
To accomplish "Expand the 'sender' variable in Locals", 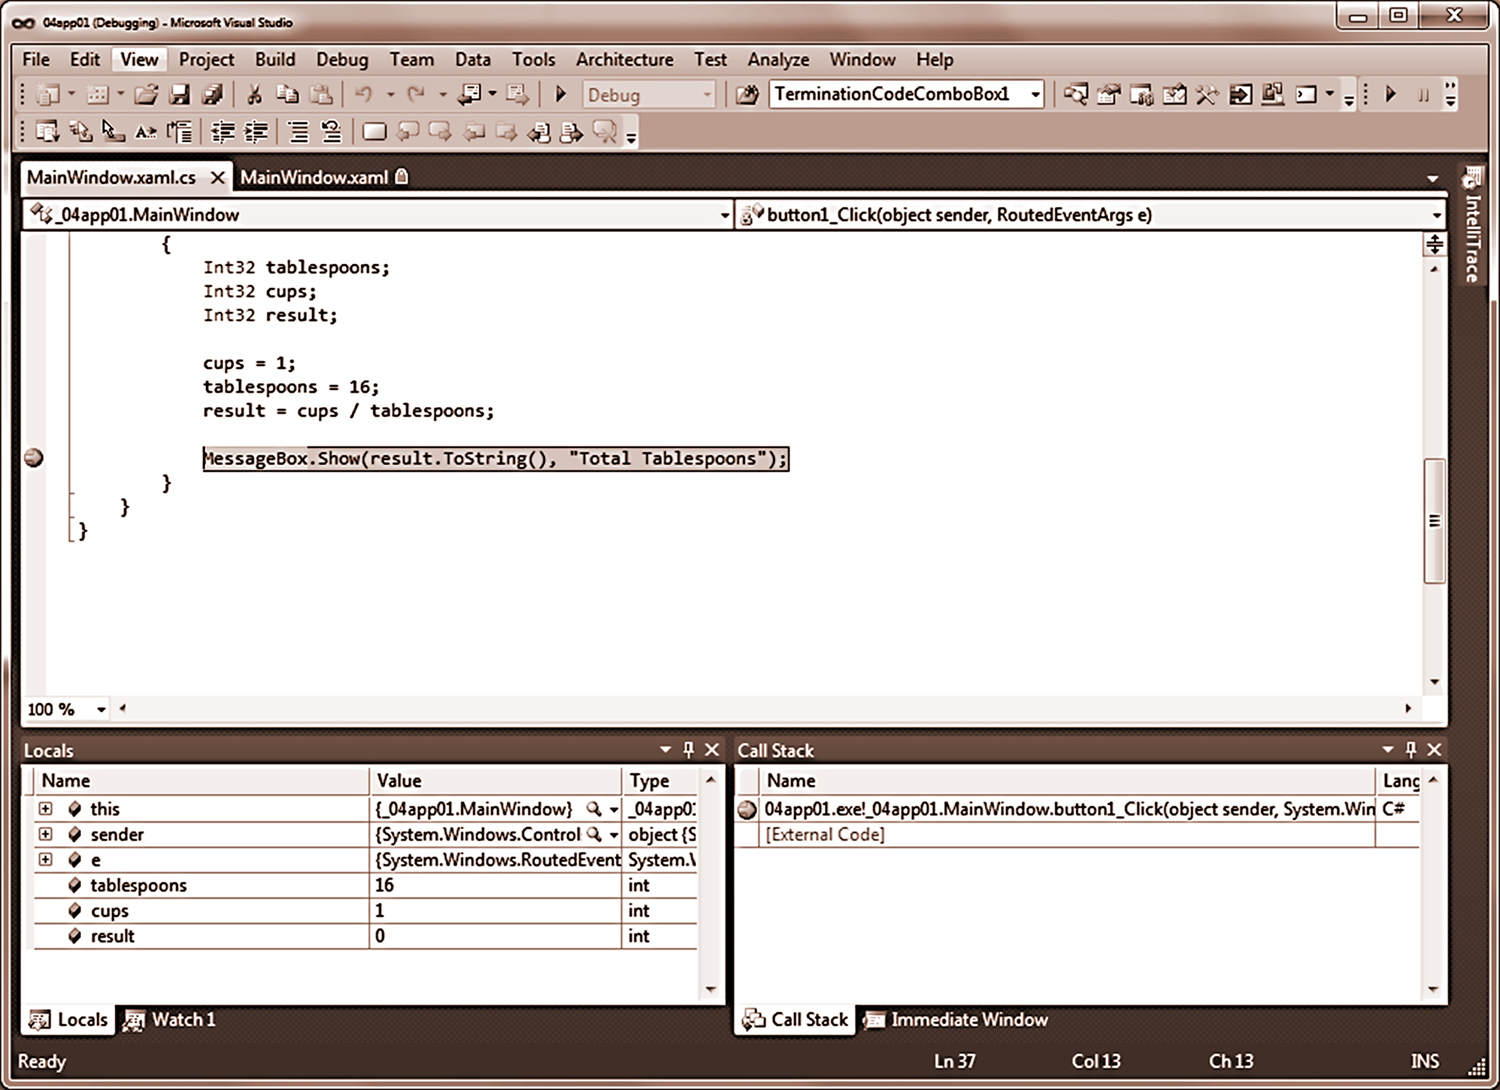I will (x=45, y=834).
